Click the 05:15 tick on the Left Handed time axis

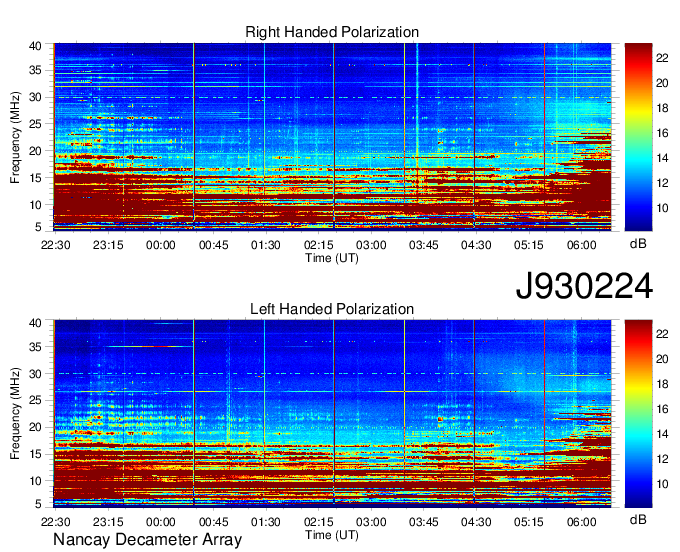[x=529, y=522]
